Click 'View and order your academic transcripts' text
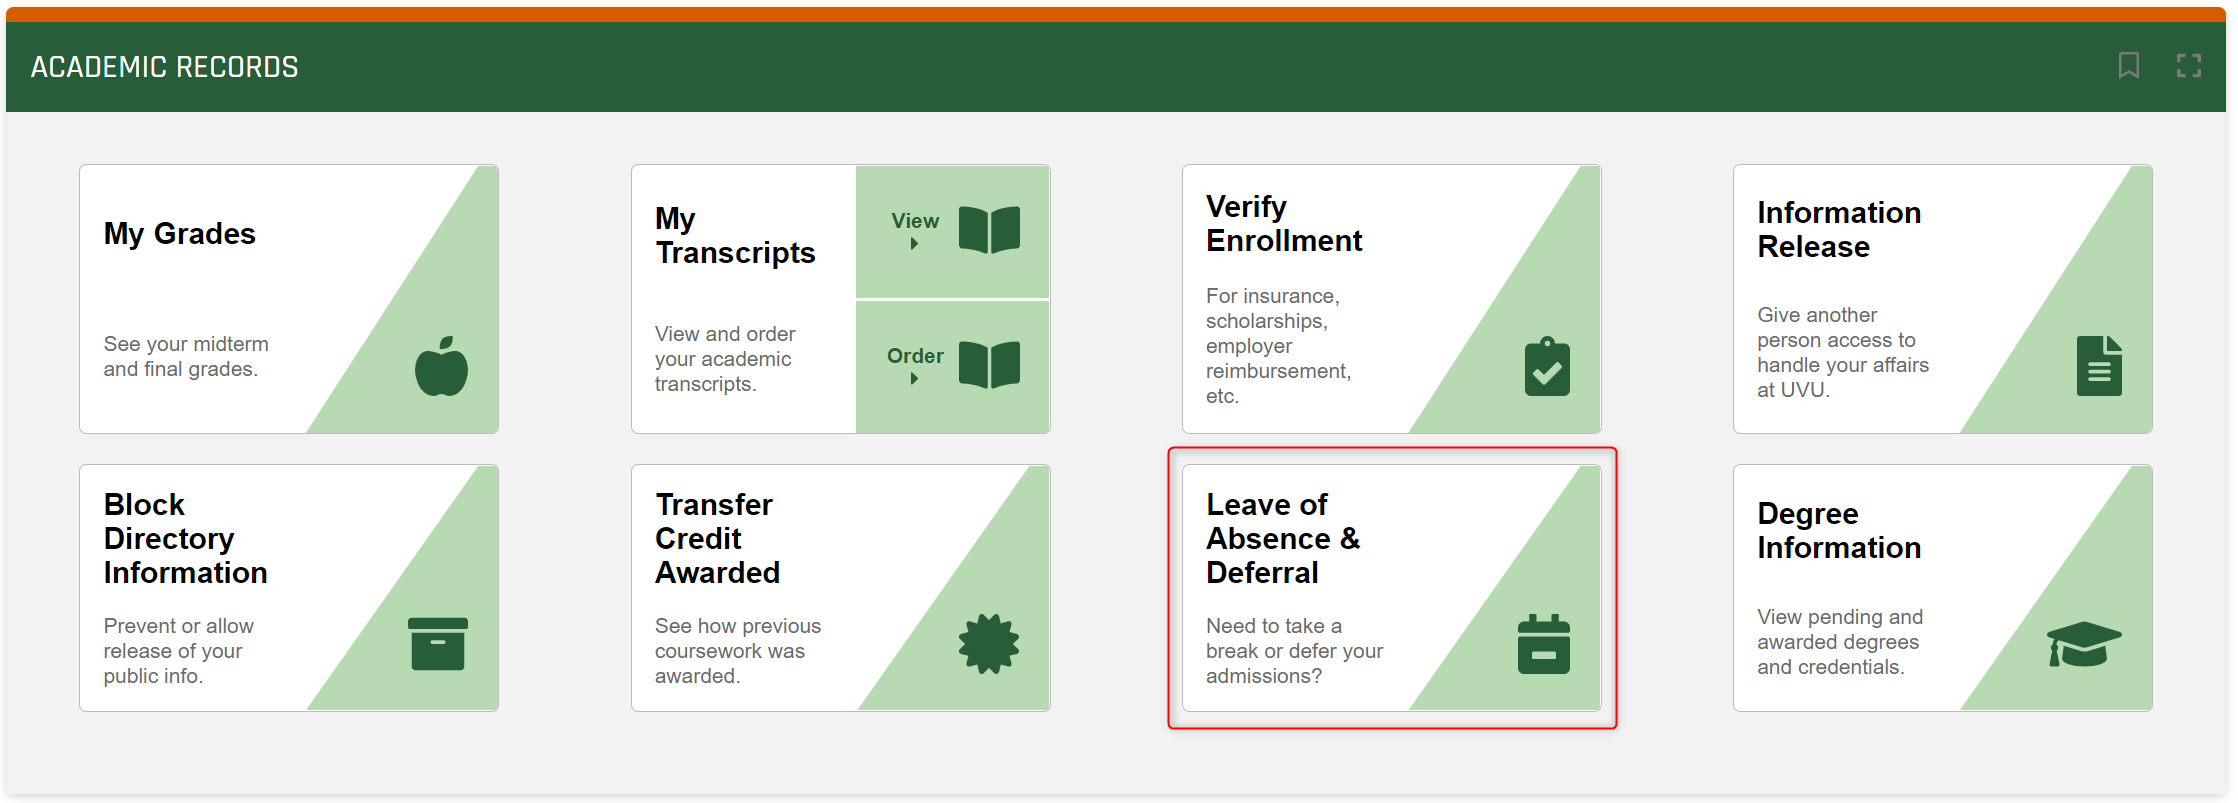This screenshot has height=803, width=2238. (725, 359)
